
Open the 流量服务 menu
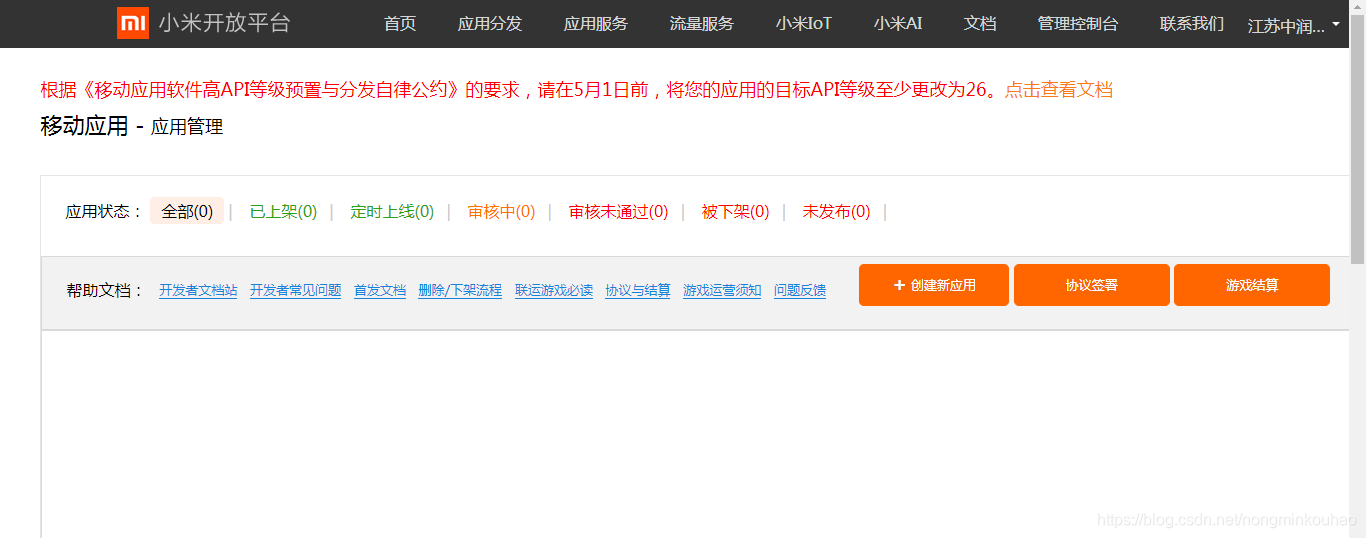tap(702, 24)
